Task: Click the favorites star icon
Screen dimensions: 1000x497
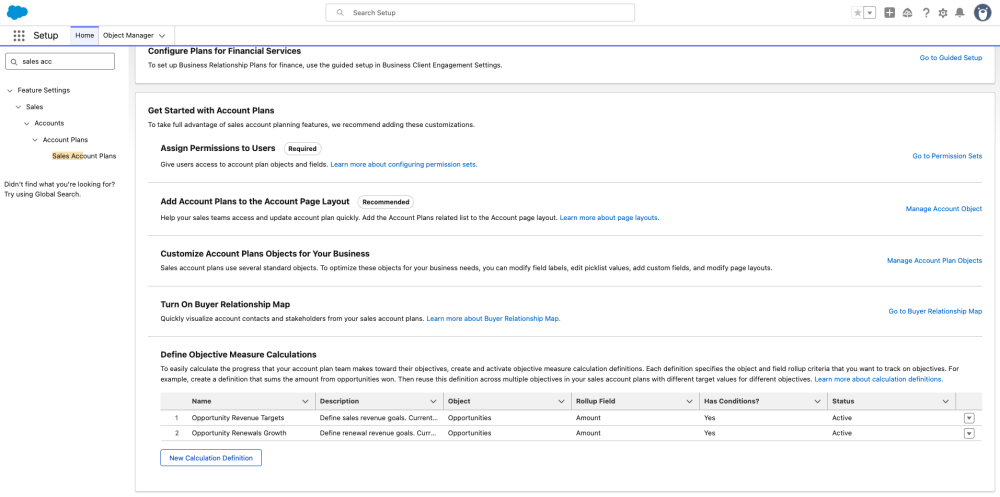Action: click(858, 13)
